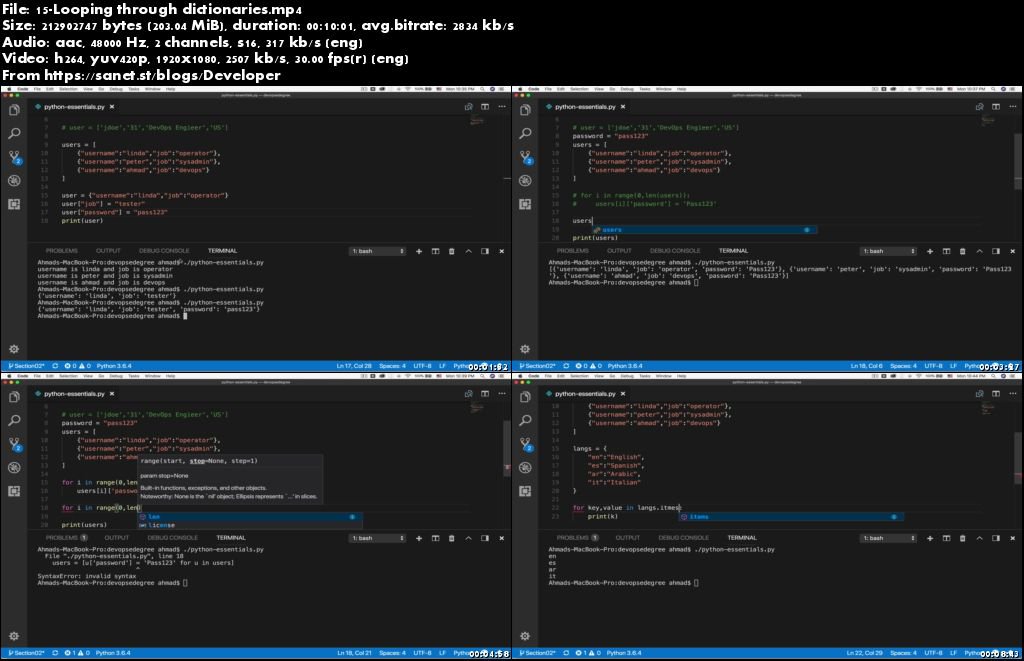Image resolution: width=1024 pixels, height=661 pixels.
Task: Open Source Control in the 01:52 frame
Action: coord(14,157)
